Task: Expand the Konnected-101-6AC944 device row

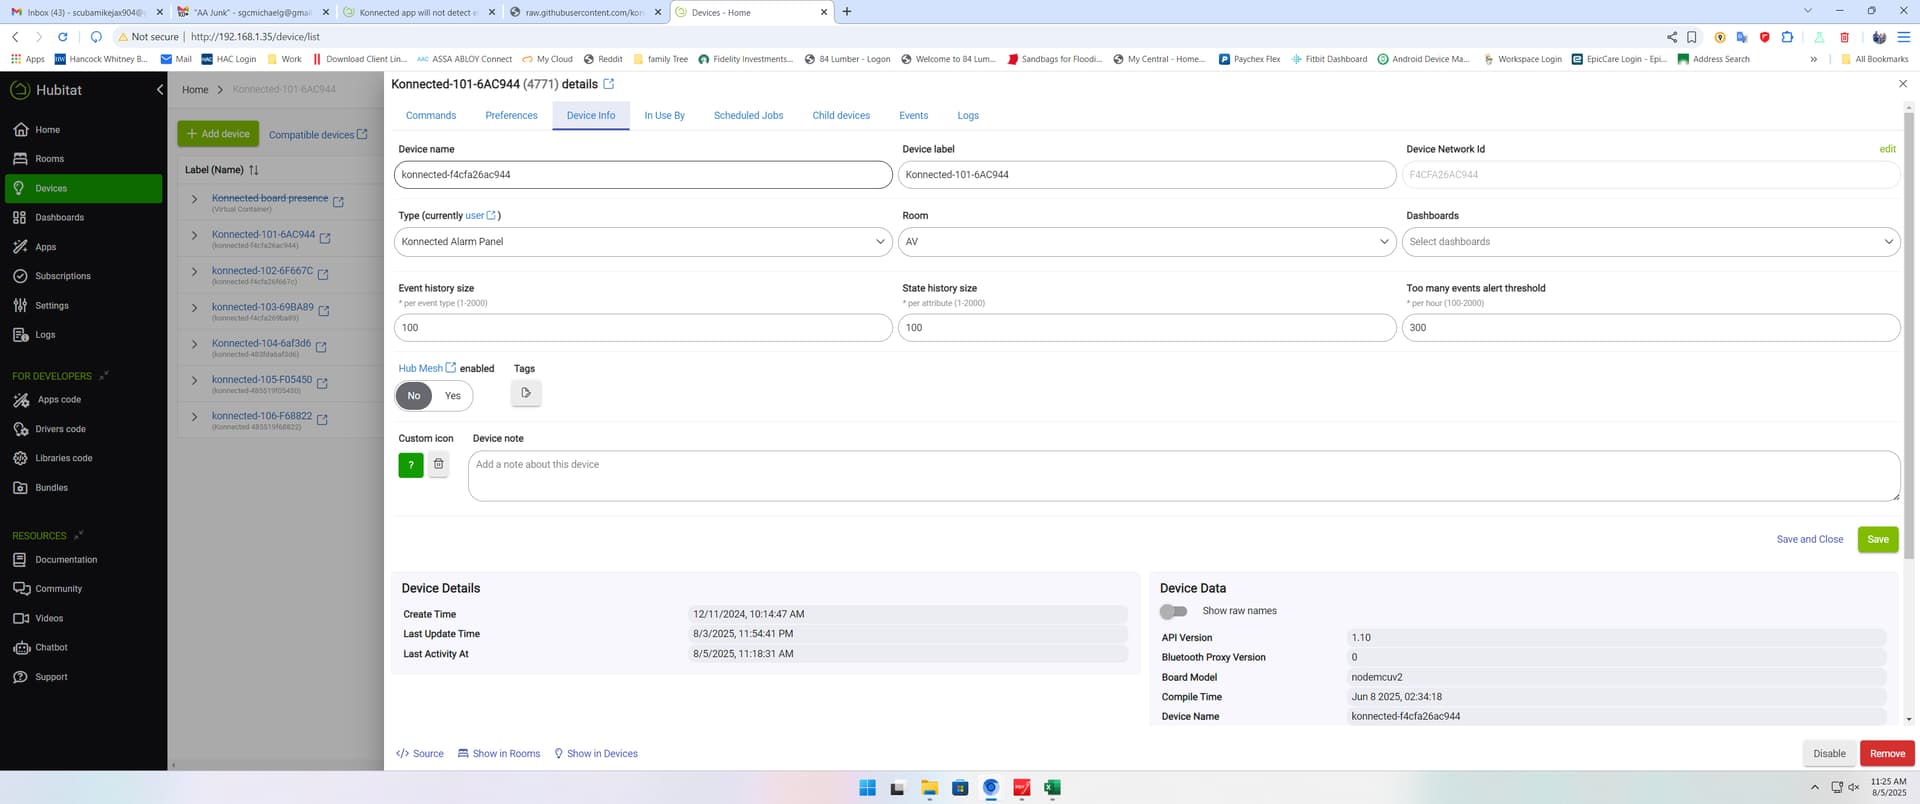Action: [x=195, y=236]
